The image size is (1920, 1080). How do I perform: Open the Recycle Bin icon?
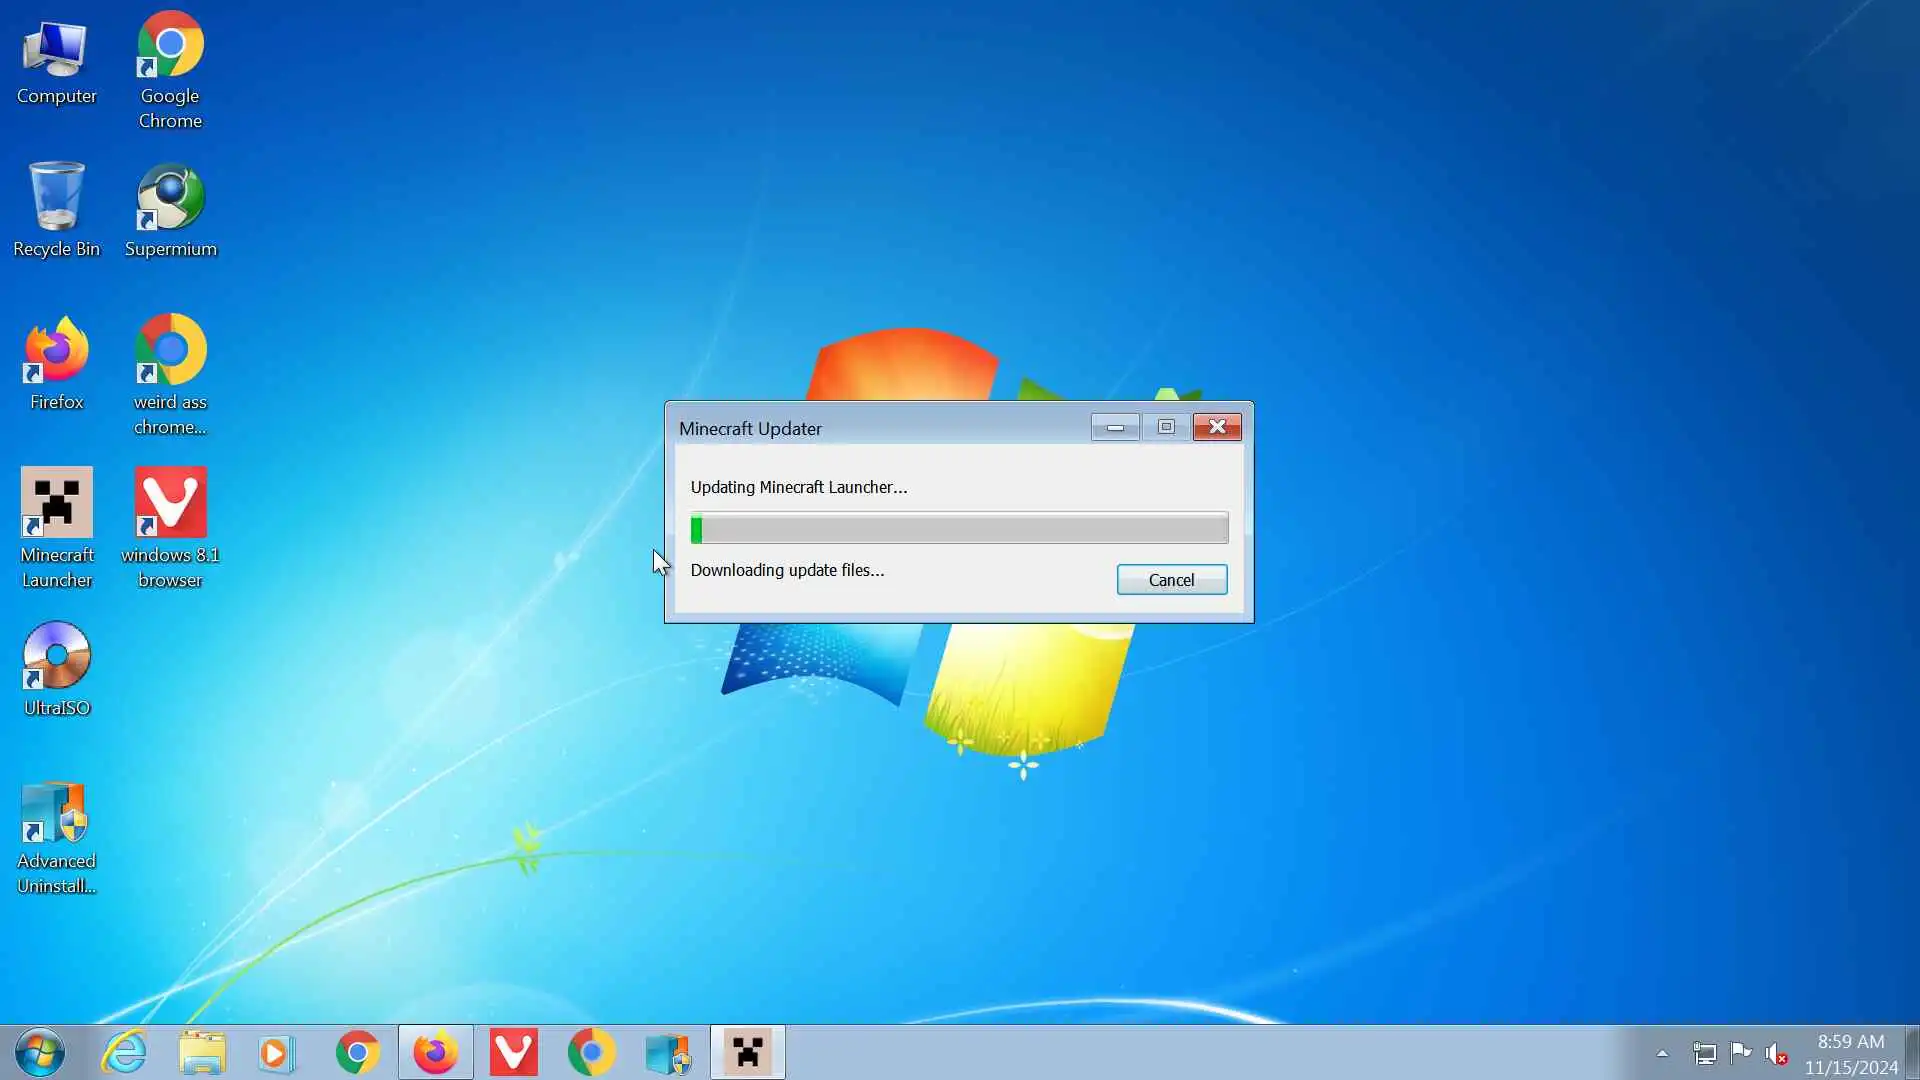tap(57, 199)
